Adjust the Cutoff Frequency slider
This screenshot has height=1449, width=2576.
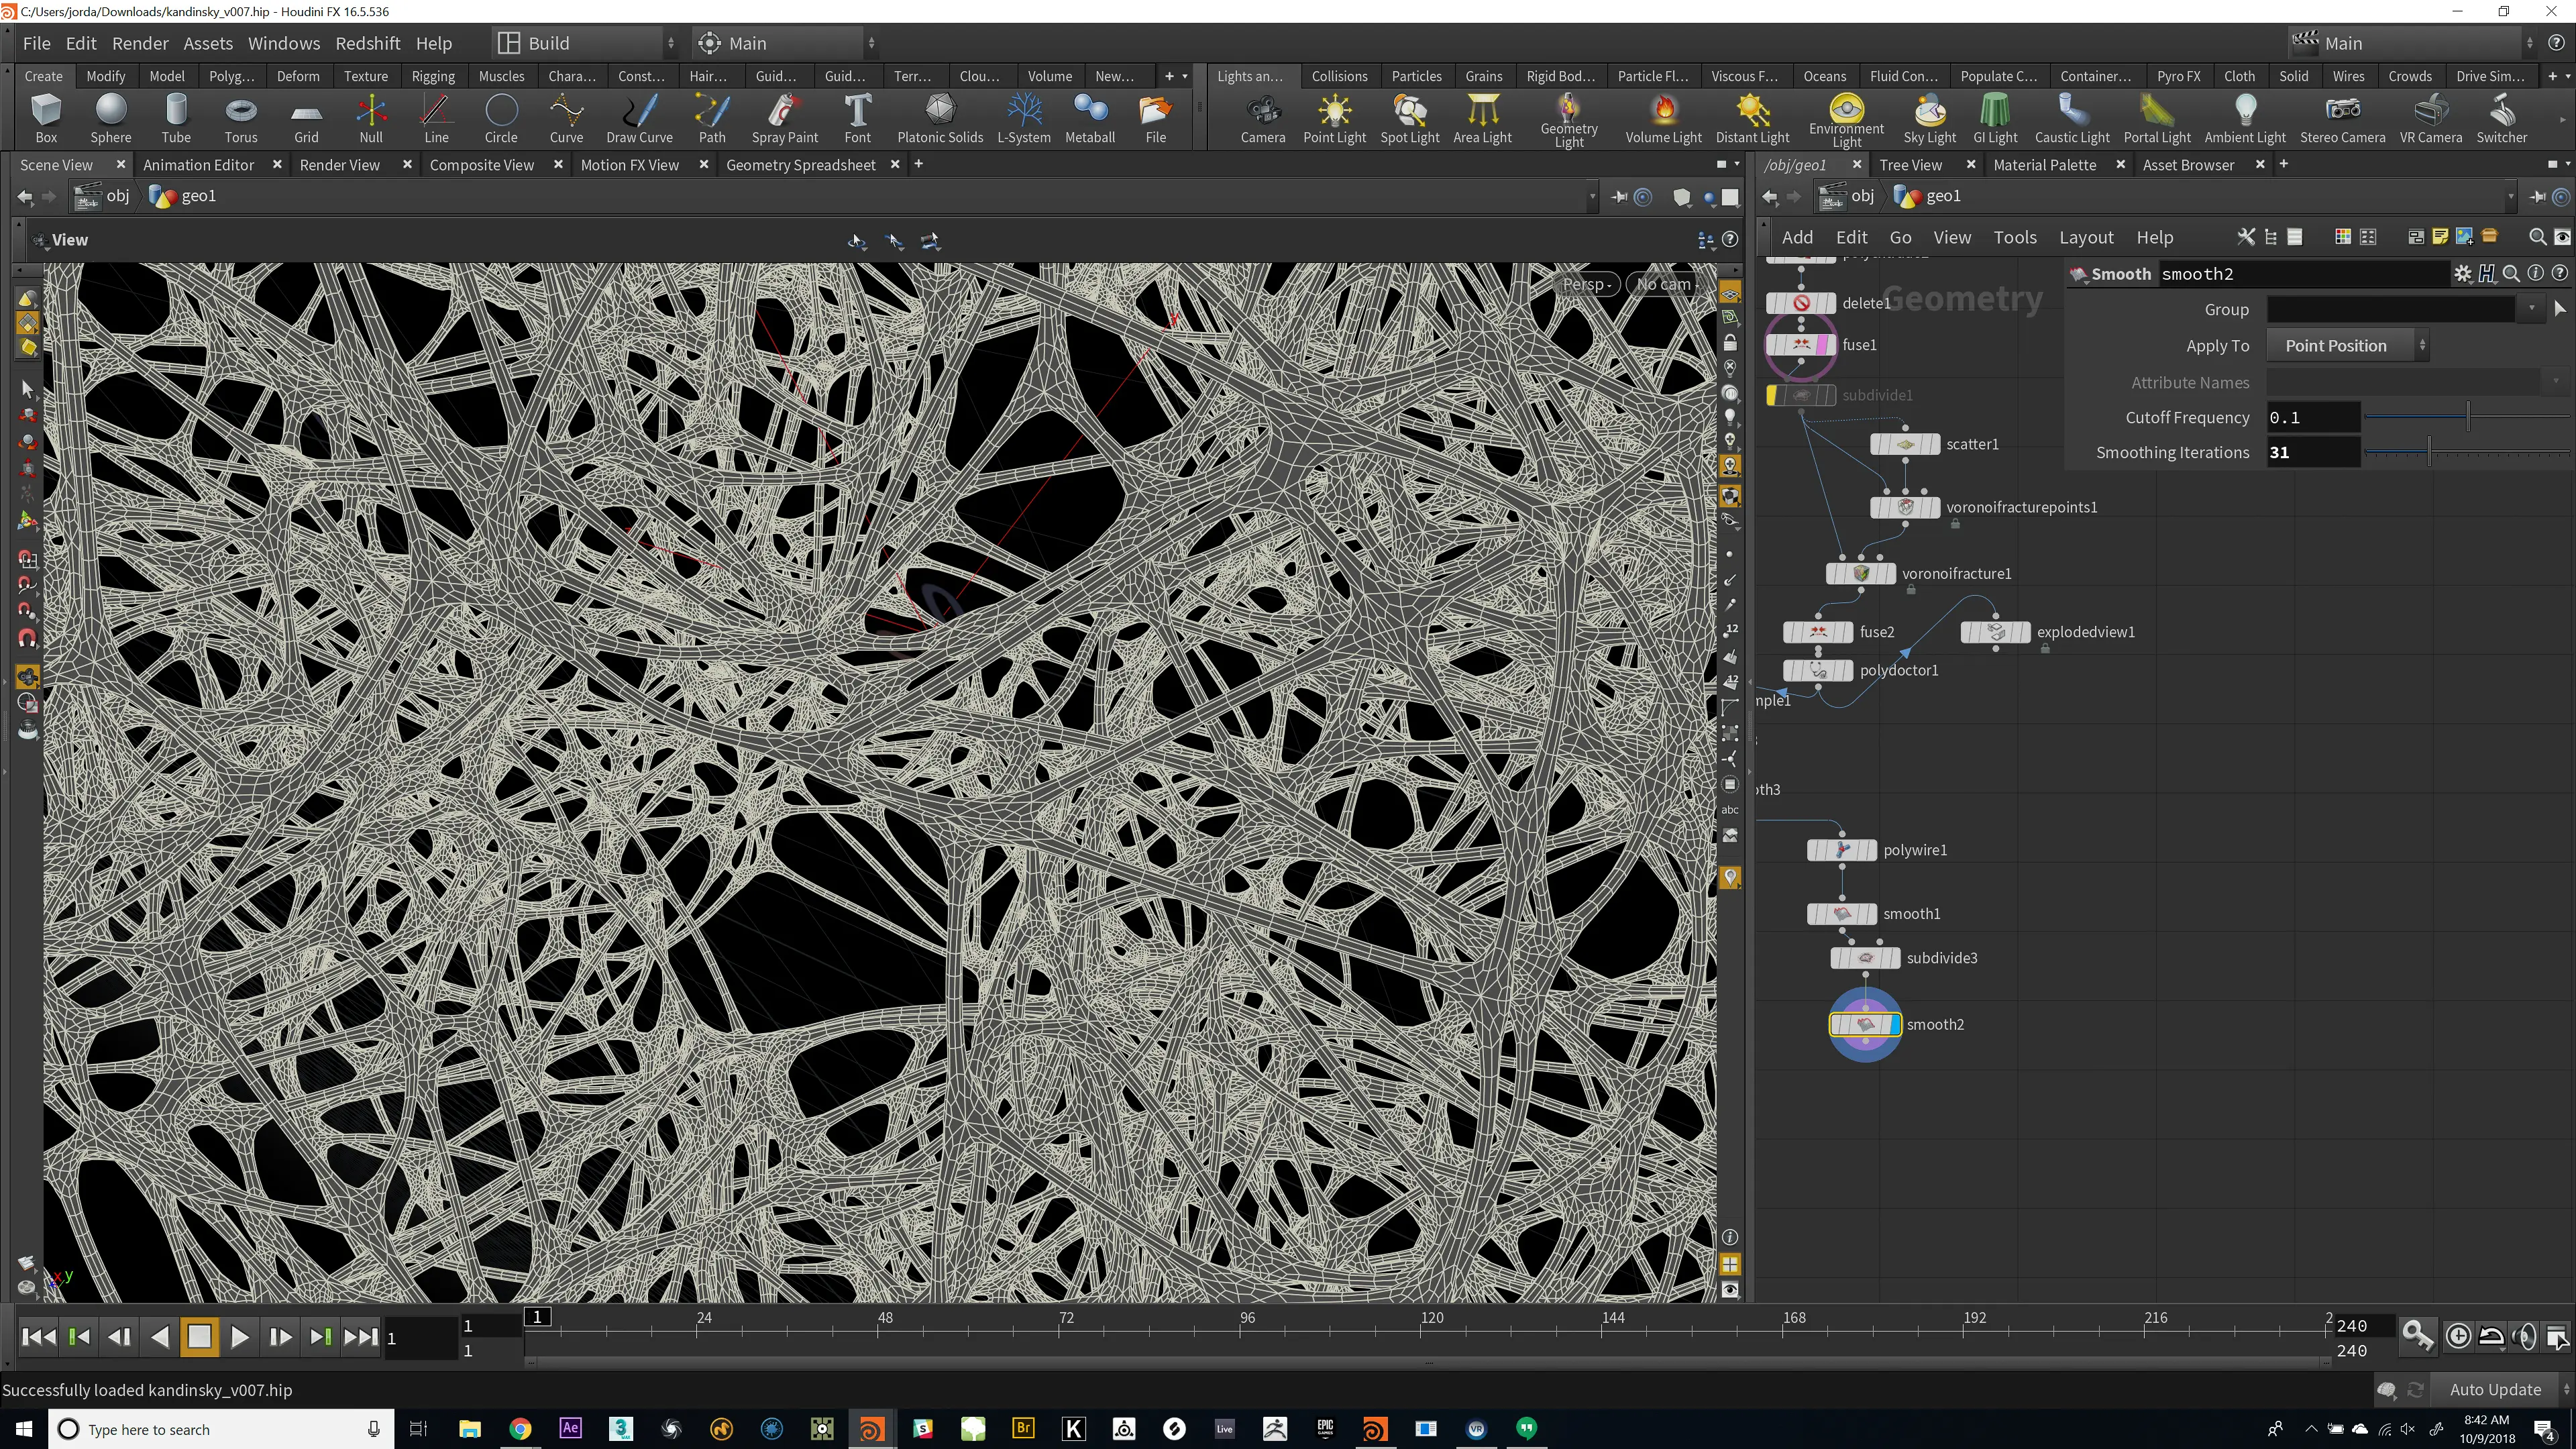click(2467, 417)
